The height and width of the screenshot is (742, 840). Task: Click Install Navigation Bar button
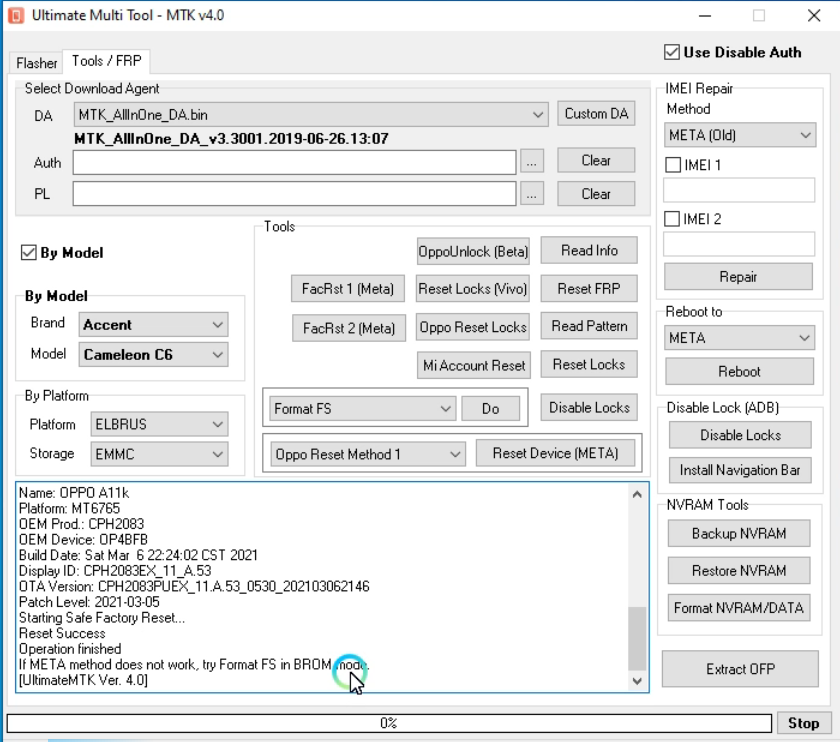[740, 470]
